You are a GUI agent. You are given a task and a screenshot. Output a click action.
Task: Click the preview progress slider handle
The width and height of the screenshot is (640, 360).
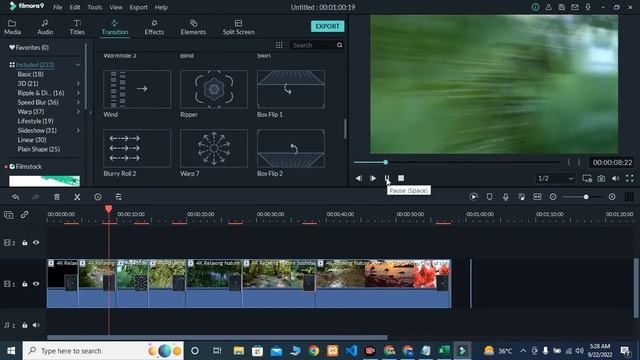[386, 162]
